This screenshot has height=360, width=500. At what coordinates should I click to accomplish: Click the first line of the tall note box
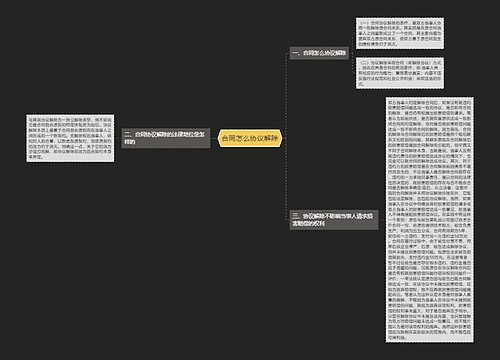click(429, 103)
